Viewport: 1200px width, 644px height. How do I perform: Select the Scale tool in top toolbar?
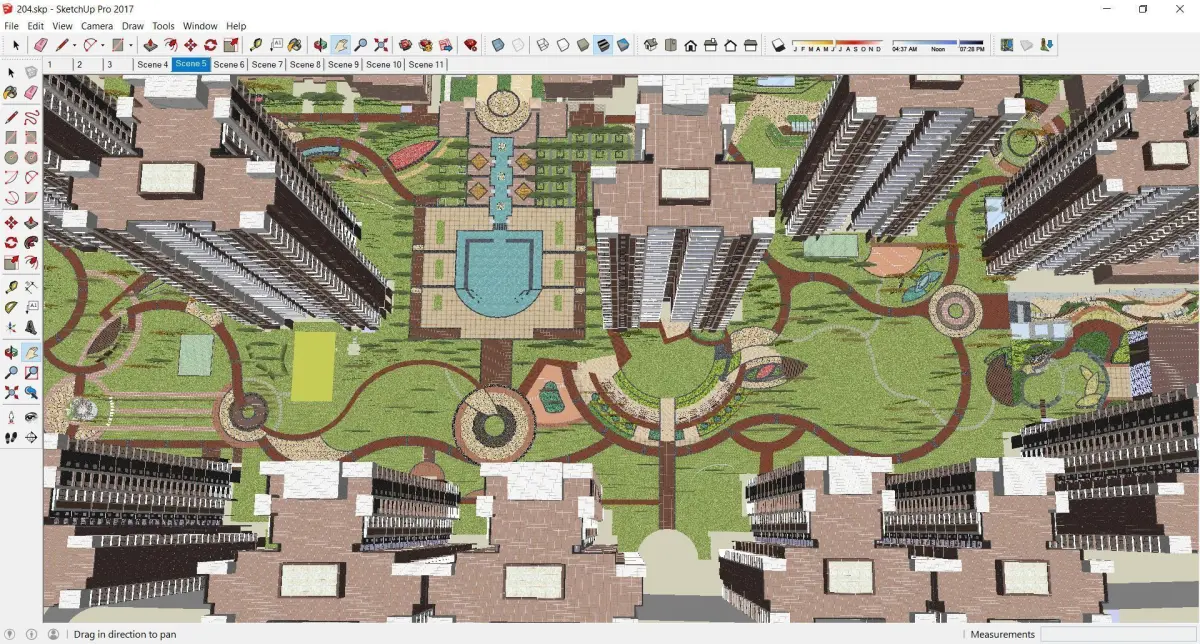click(x=230, y=45)
